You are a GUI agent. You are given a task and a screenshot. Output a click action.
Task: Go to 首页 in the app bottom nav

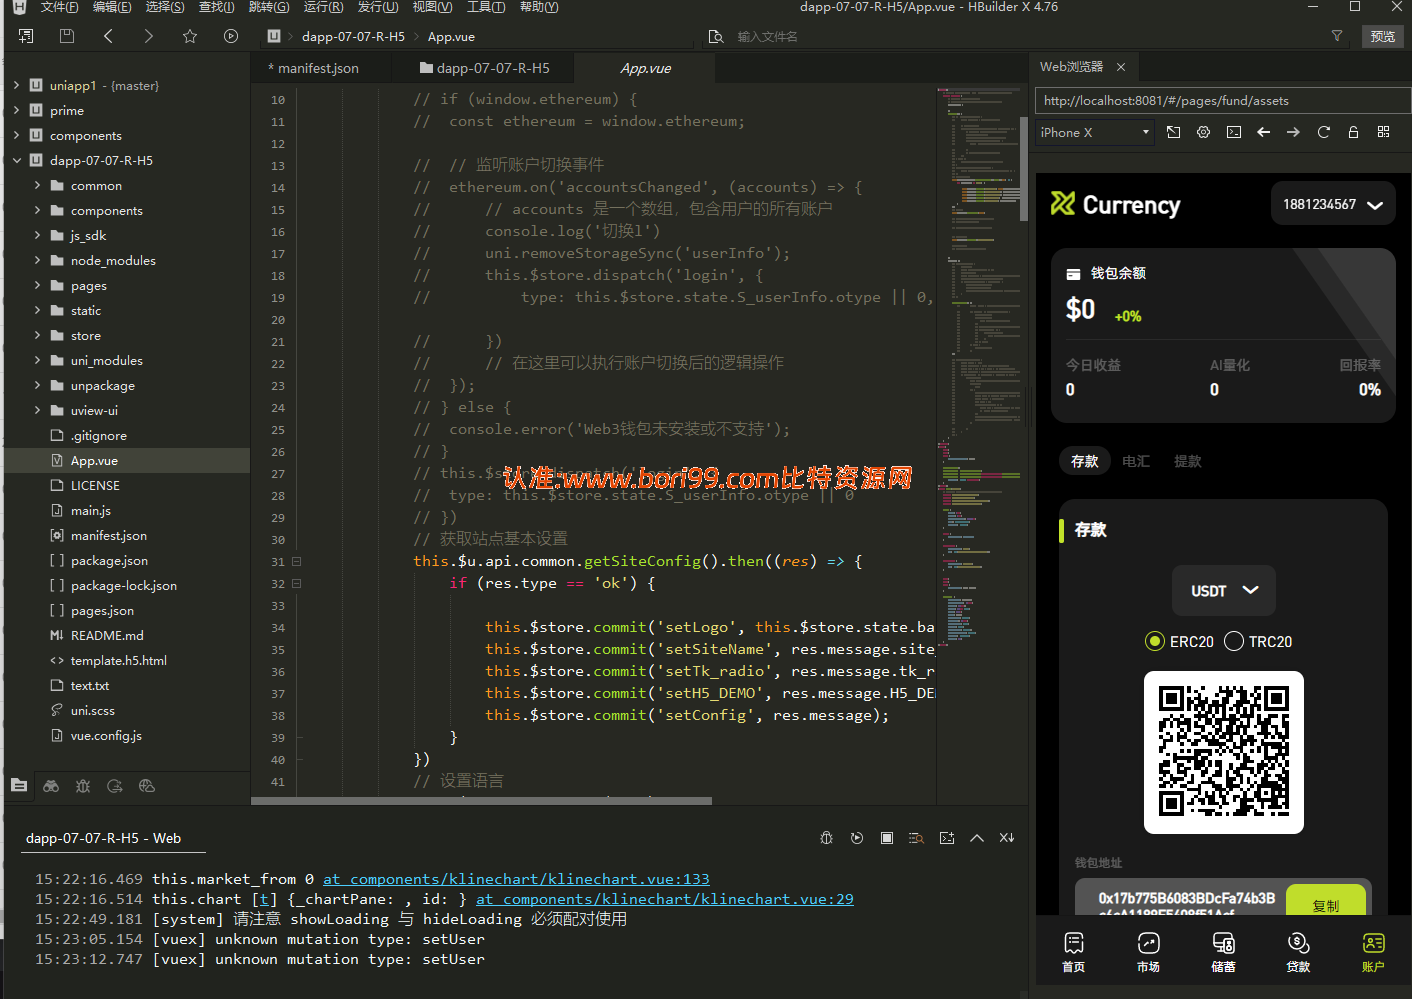[x=1073, y=952]
